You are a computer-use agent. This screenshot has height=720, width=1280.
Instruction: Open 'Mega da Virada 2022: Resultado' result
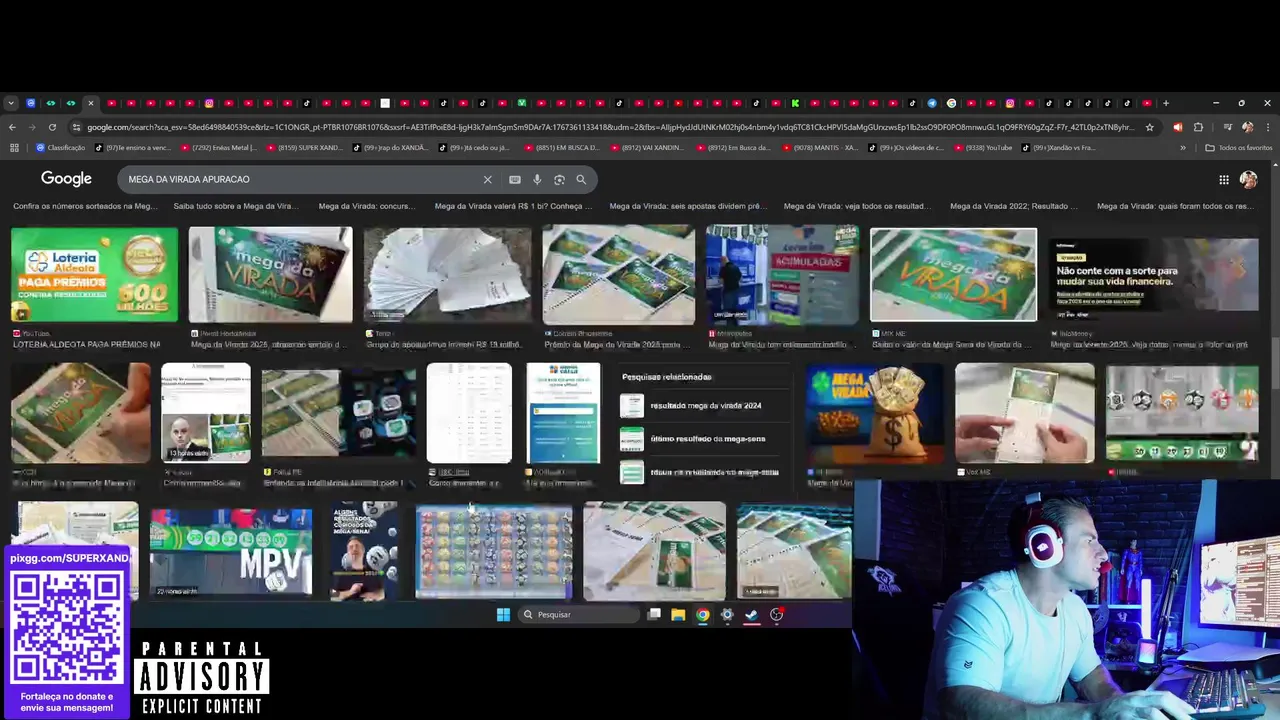[1014, 206]
